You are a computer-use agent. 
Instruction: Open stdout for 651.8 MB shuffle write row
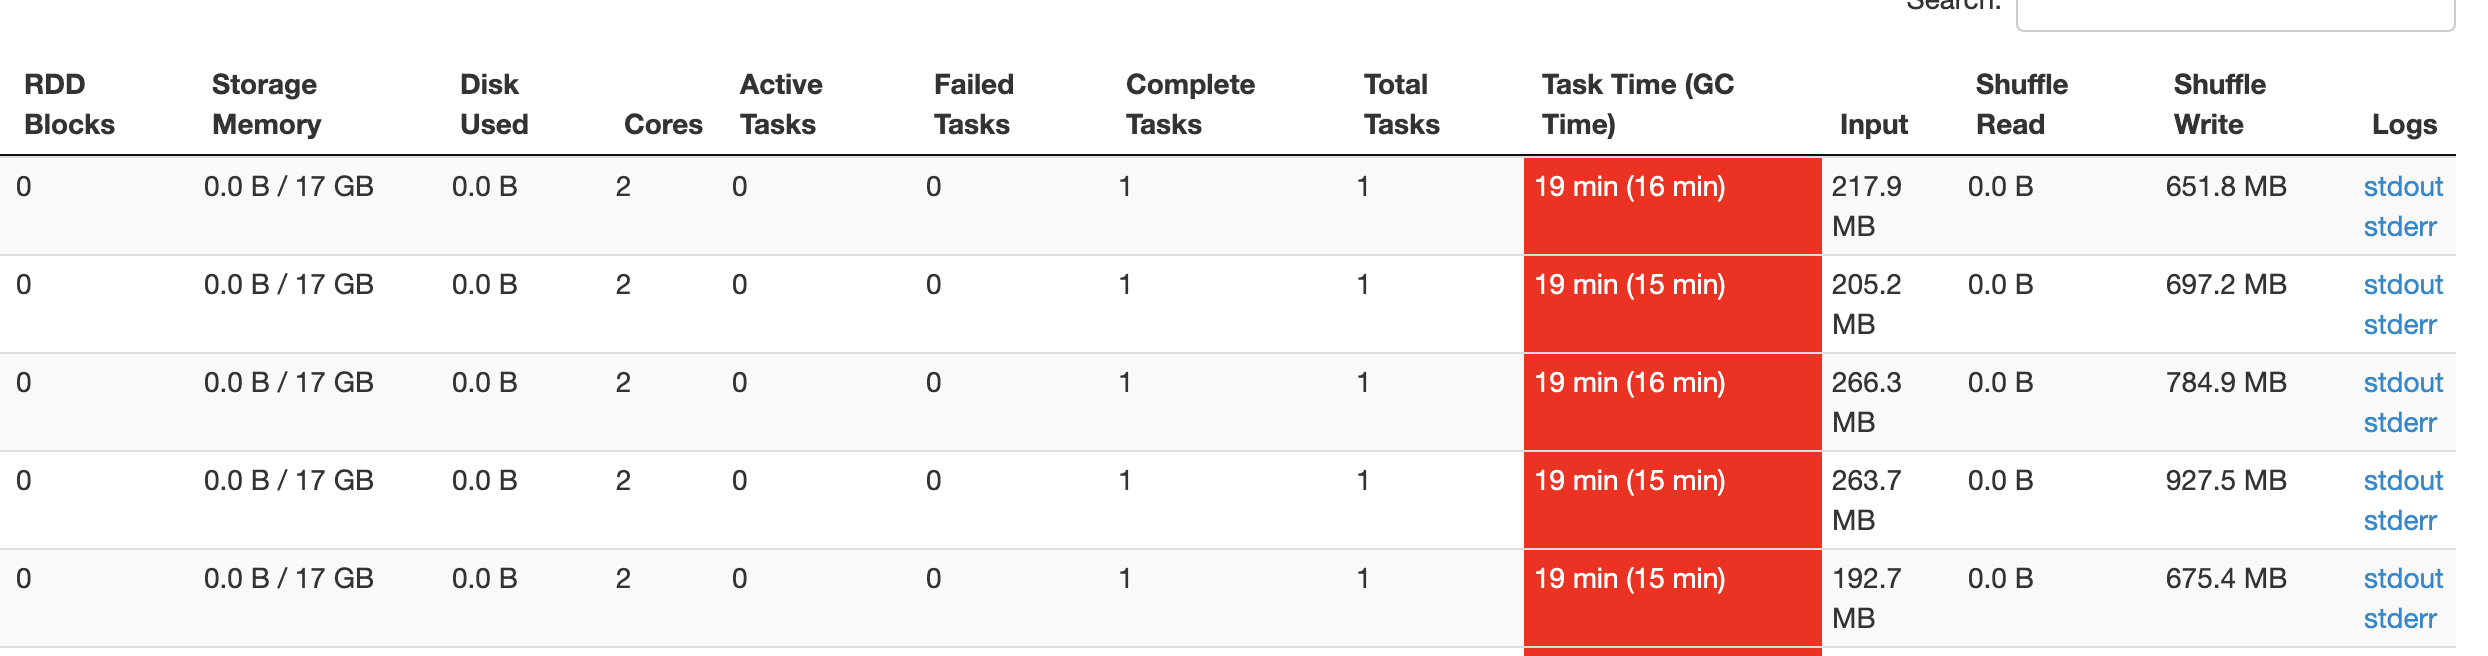coord(2402,187)
